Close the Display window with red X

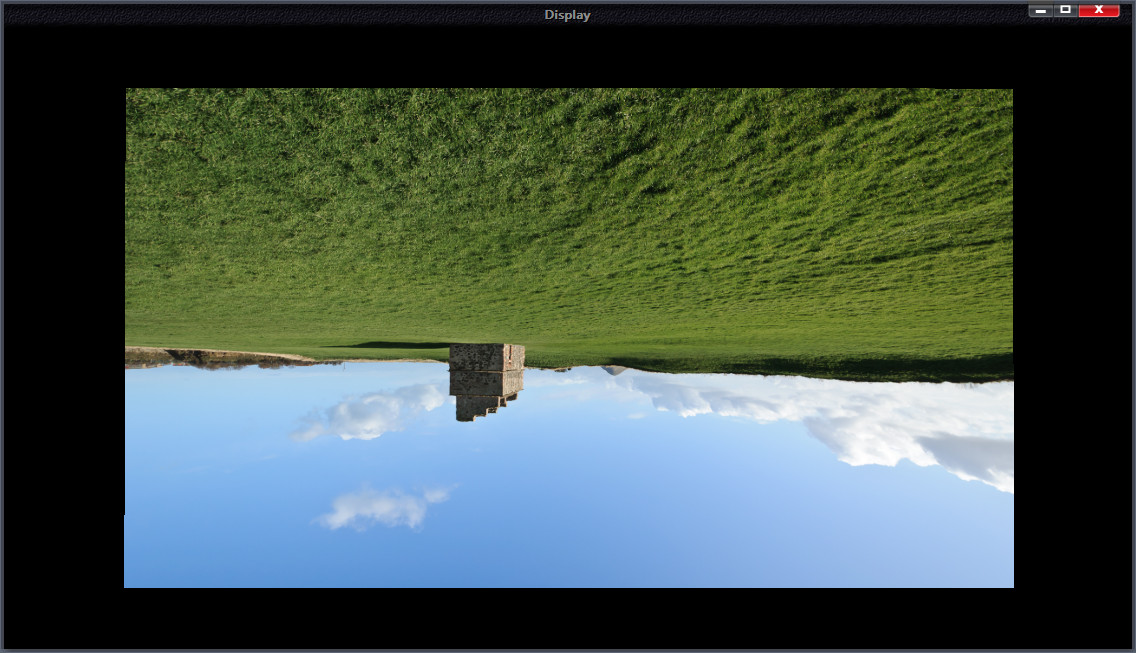pyautogui.click(x=1099, y=10)
